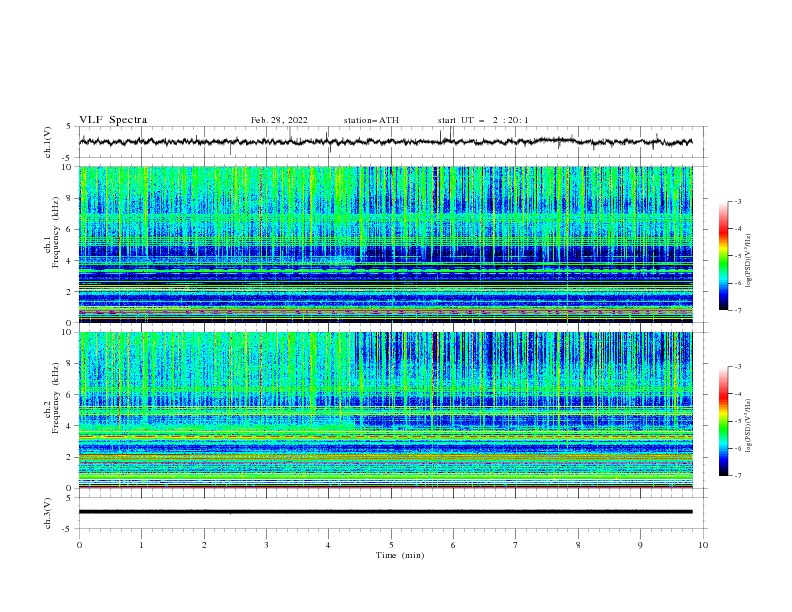Click the ch.2 "Frequency (kHz)" axis label

click(x=56, y=397)
